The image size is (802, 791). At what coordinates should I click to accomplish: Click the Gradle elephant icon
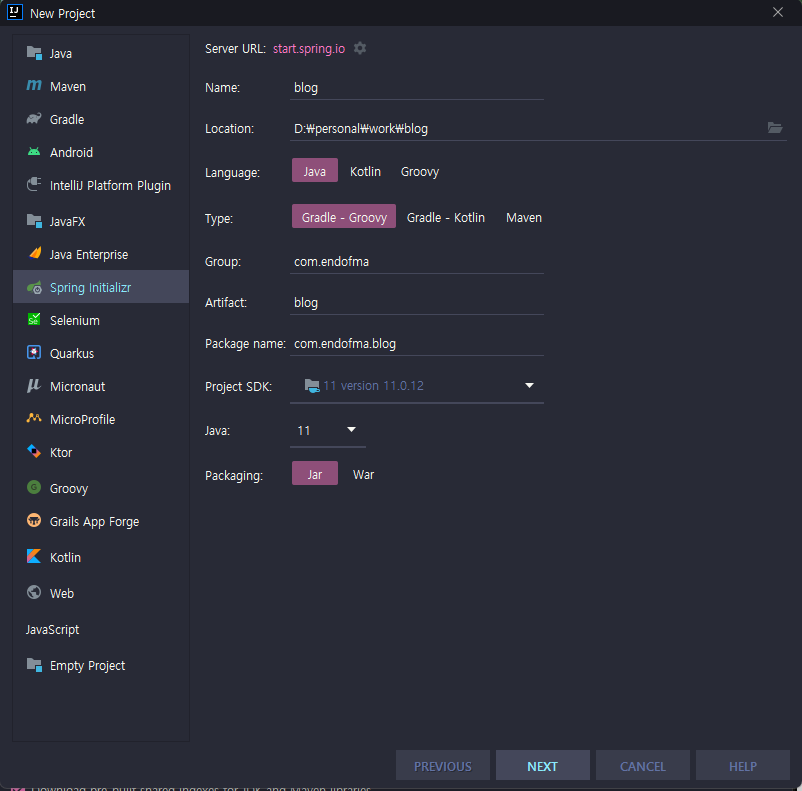click(34, 119)
